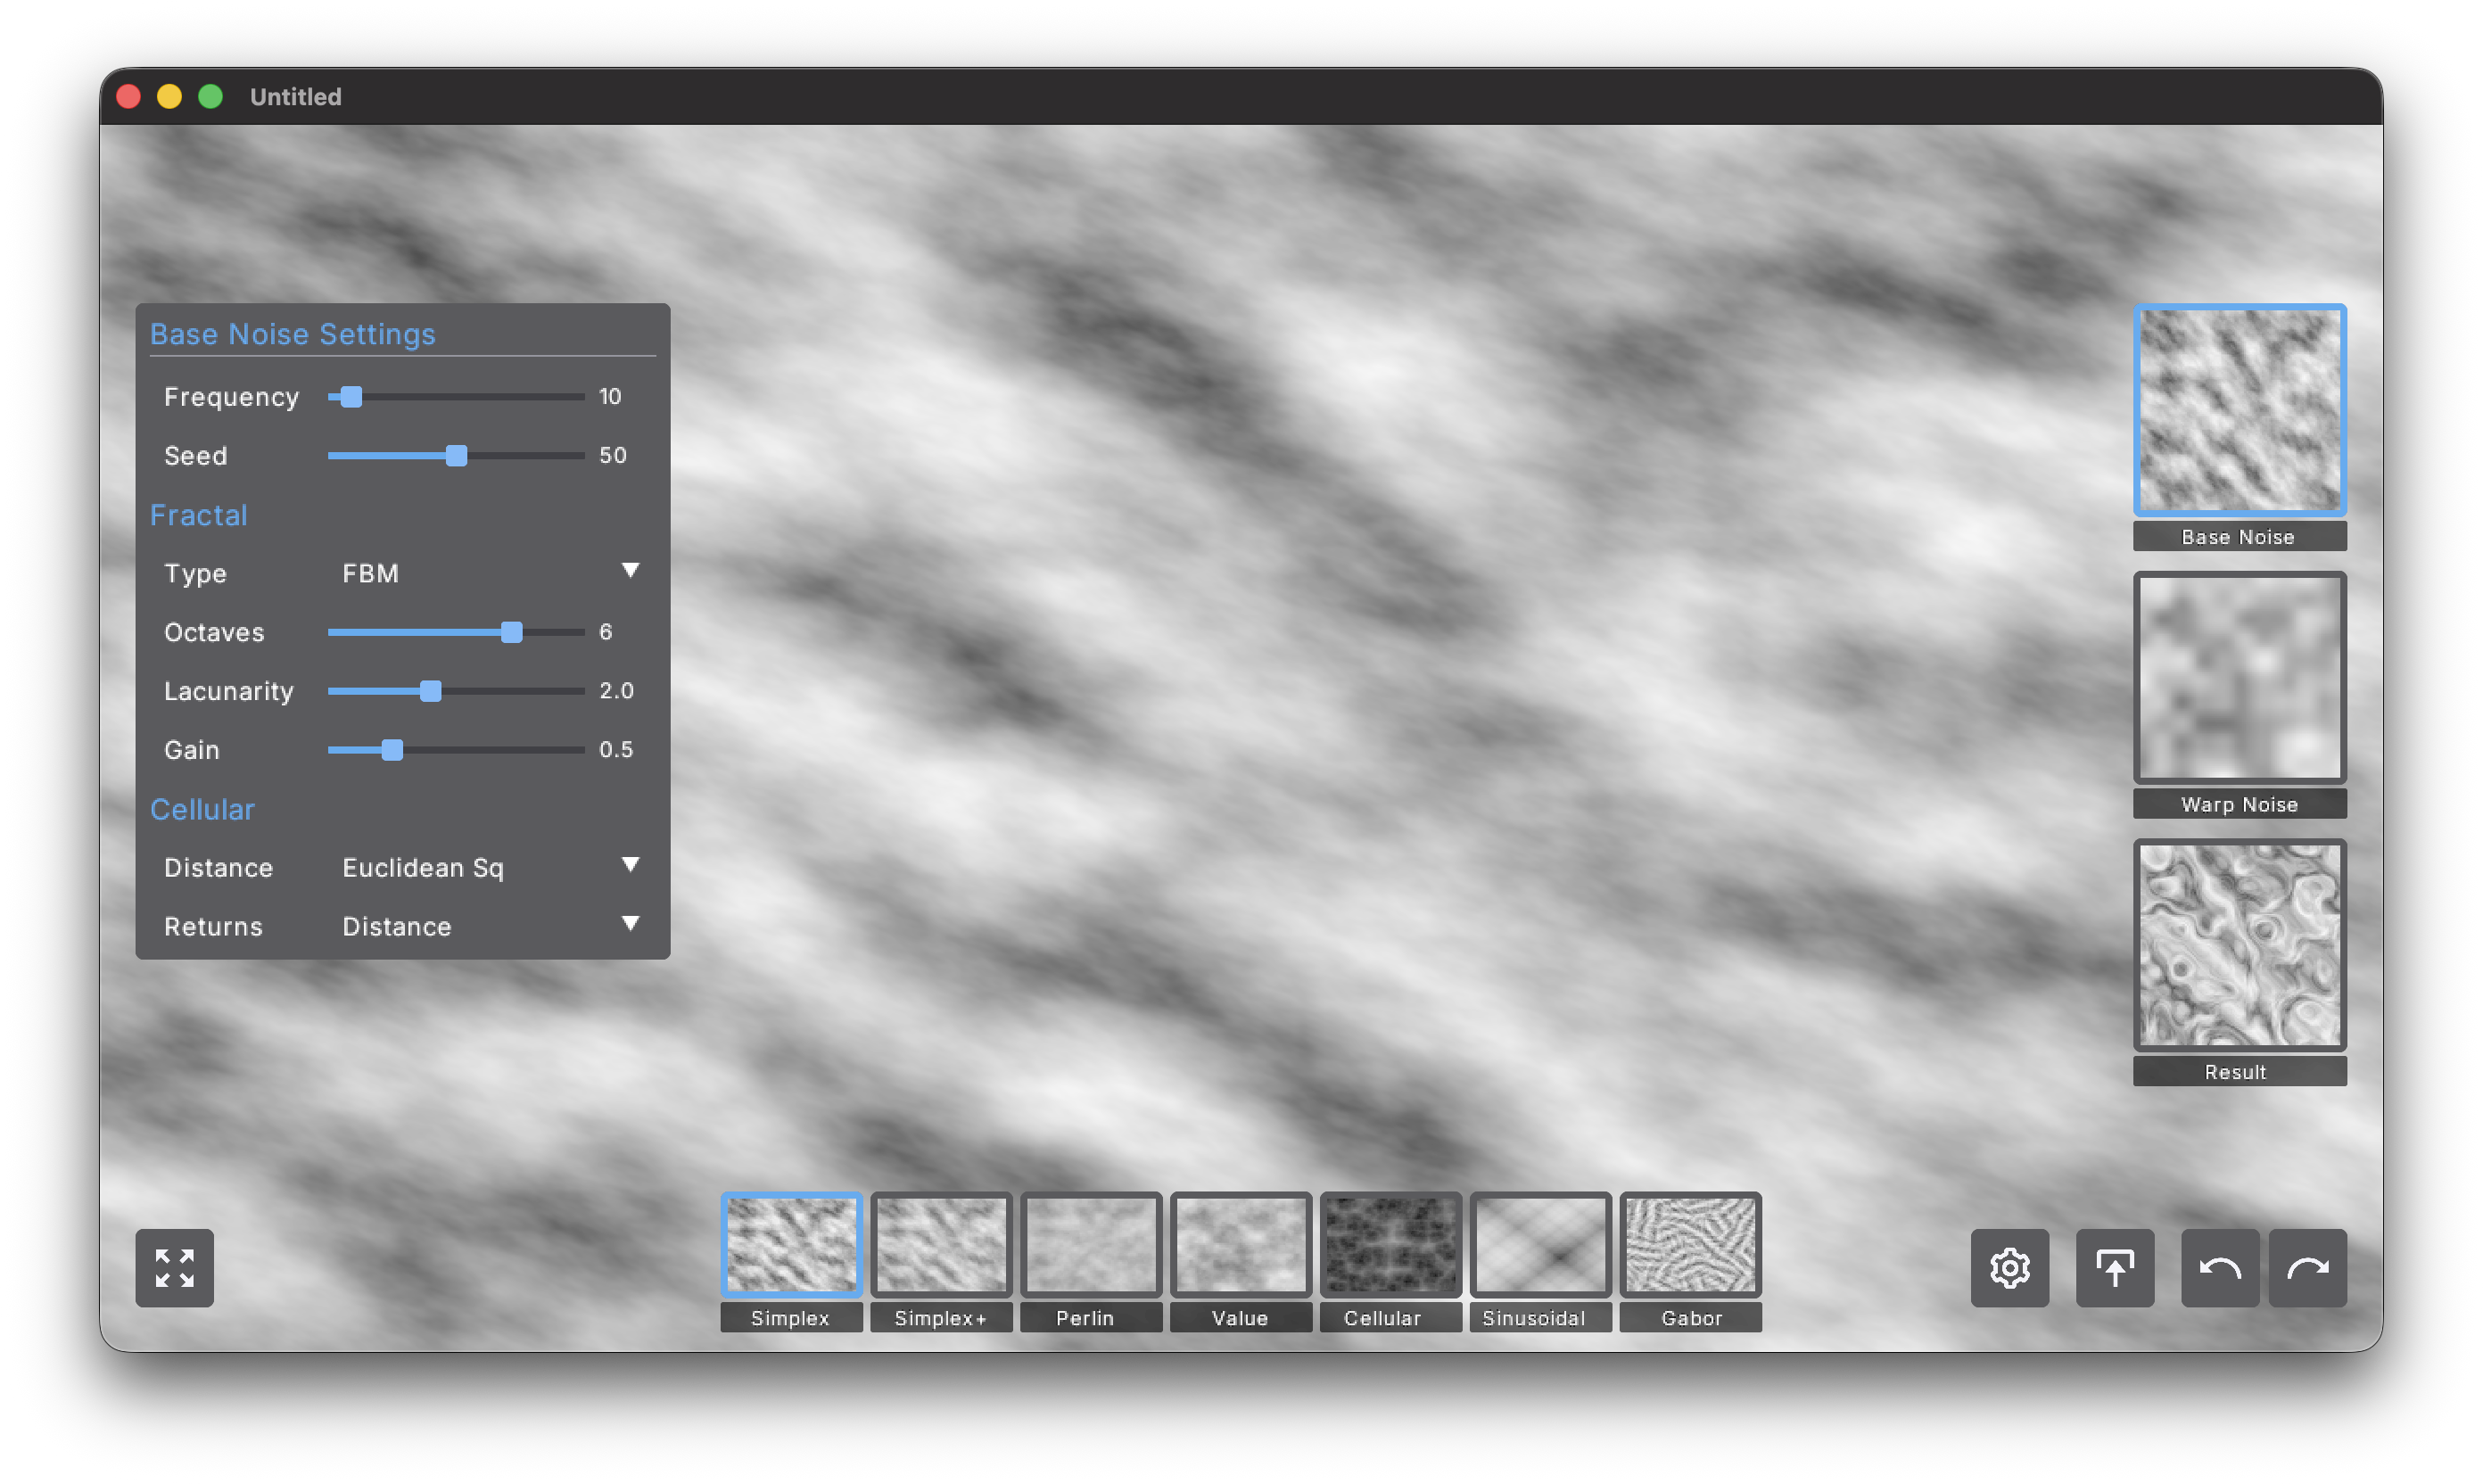Click the Base Noise label button
Screen dimensions: 2483x1484
point(2239,537)
